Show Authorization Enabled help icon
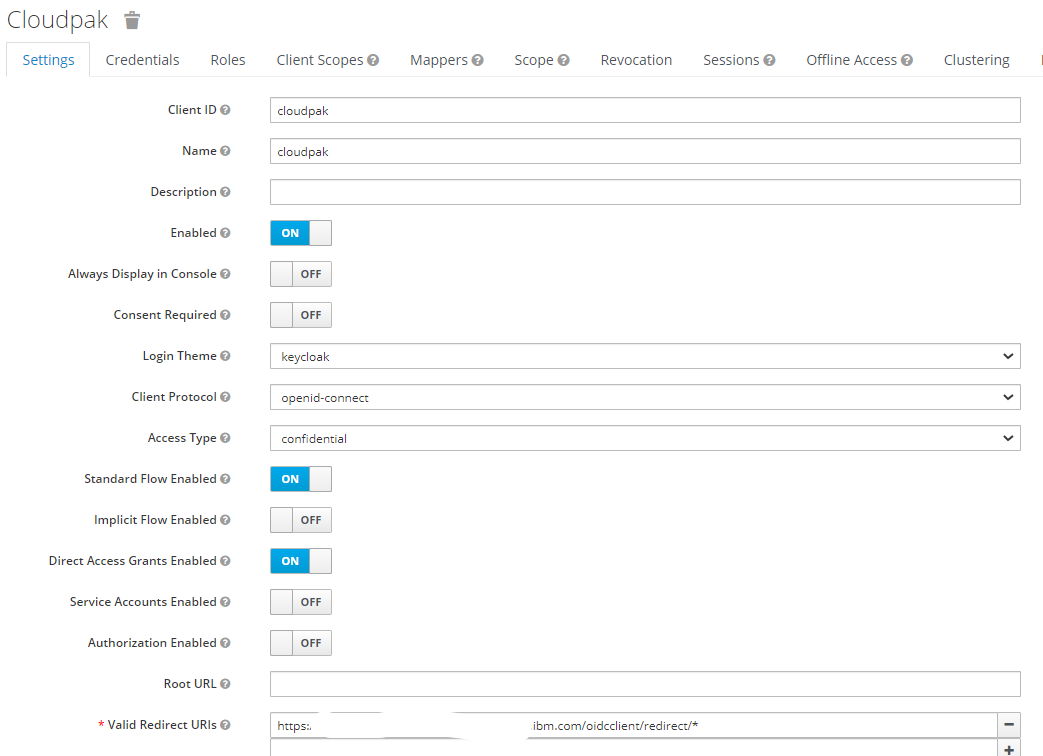The width and height of the screenshot is (1043, 756). (225, 643)
